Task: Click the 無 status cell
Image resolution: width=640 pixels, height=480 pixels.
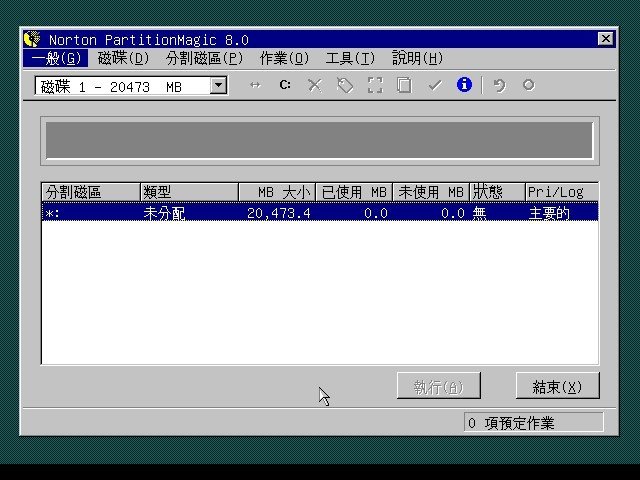Action: pos(480,213)
